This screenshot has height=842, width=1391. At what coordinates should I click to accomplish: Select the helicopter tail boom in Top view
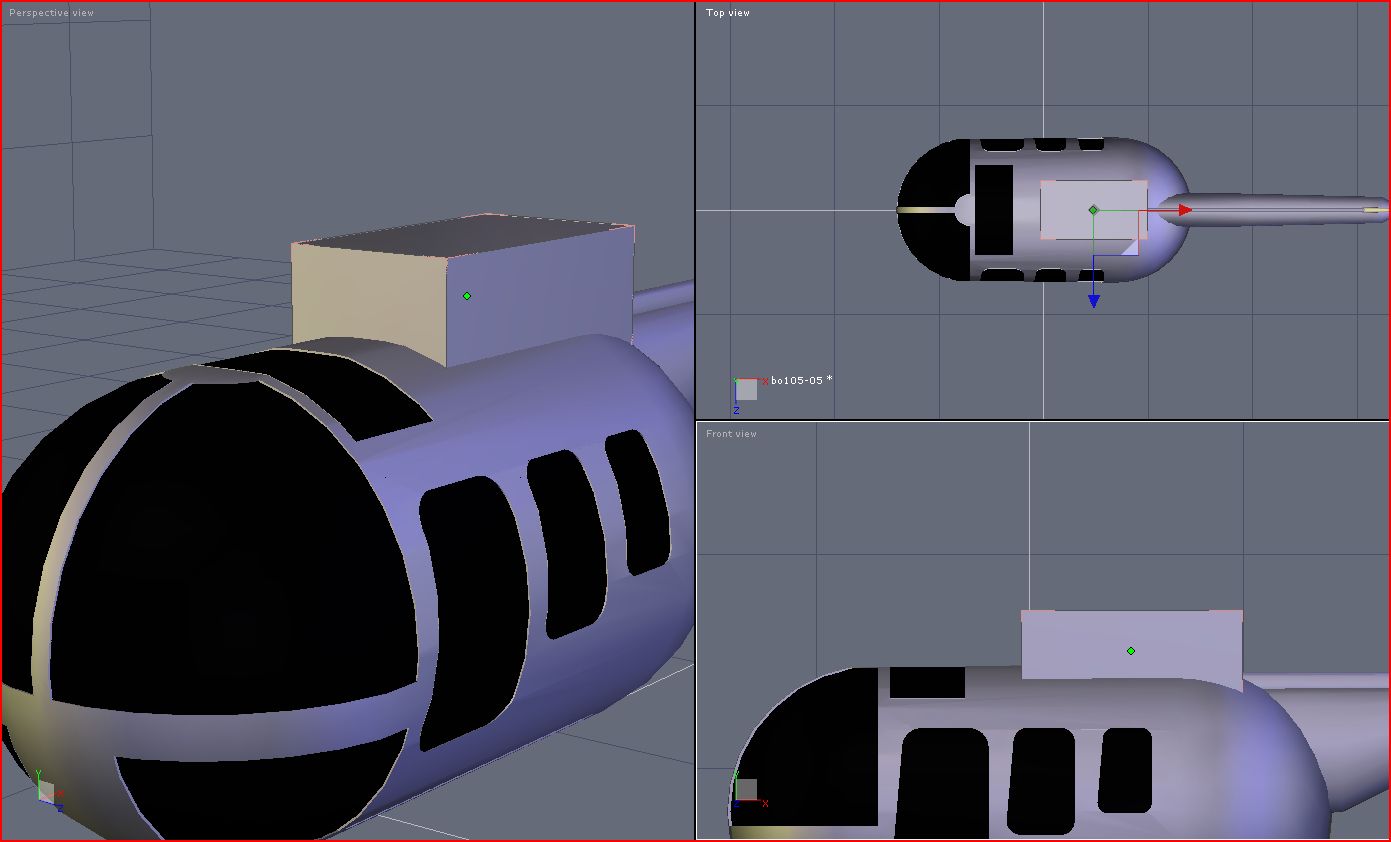[1272, 210]
